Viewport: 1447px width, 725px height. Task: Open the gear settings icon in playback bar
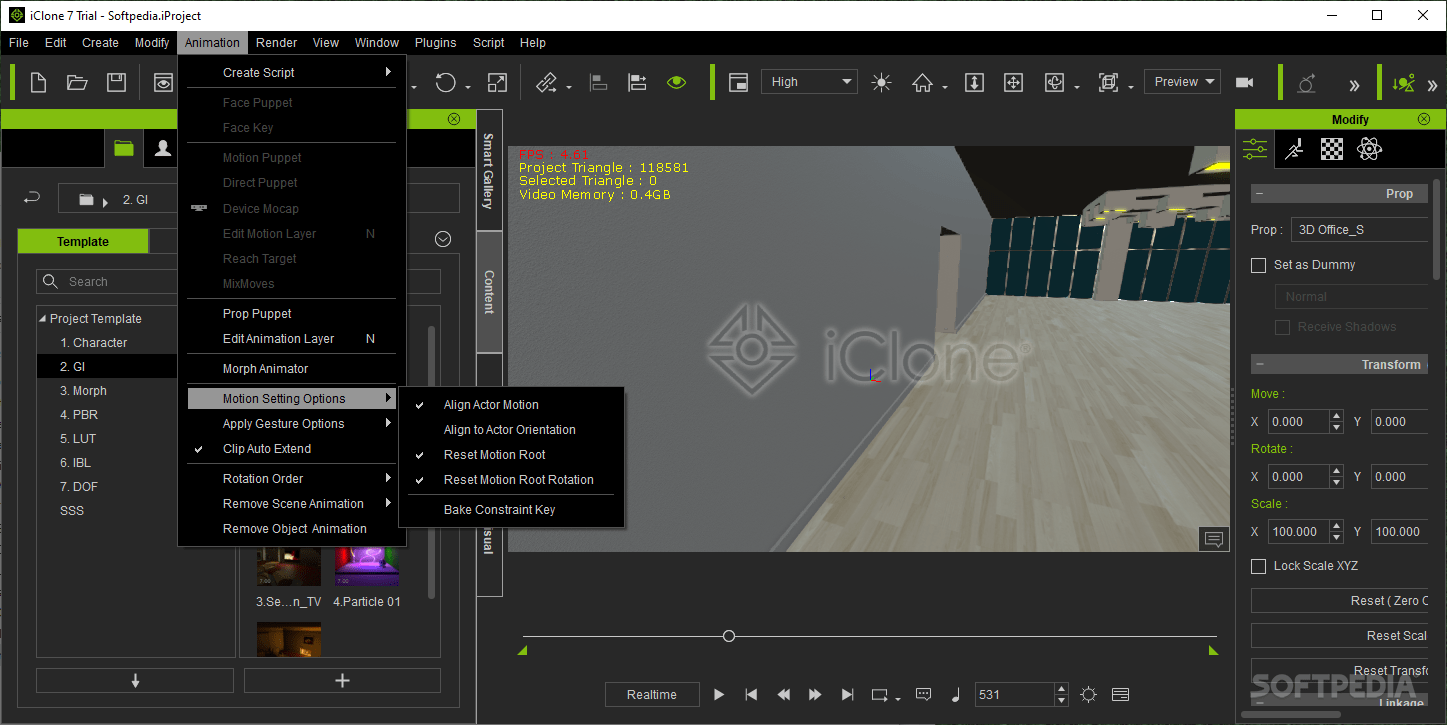[1089, 694]
